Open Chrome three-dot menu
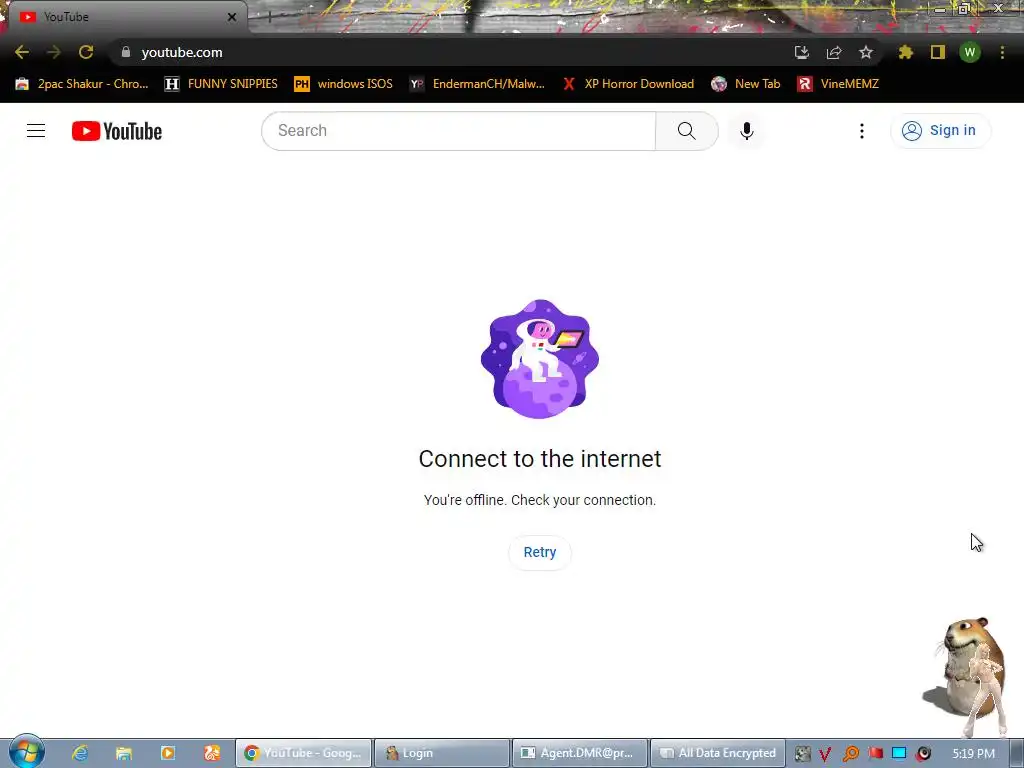This screenshot has height=768, width=1024. pos(1002,52)
